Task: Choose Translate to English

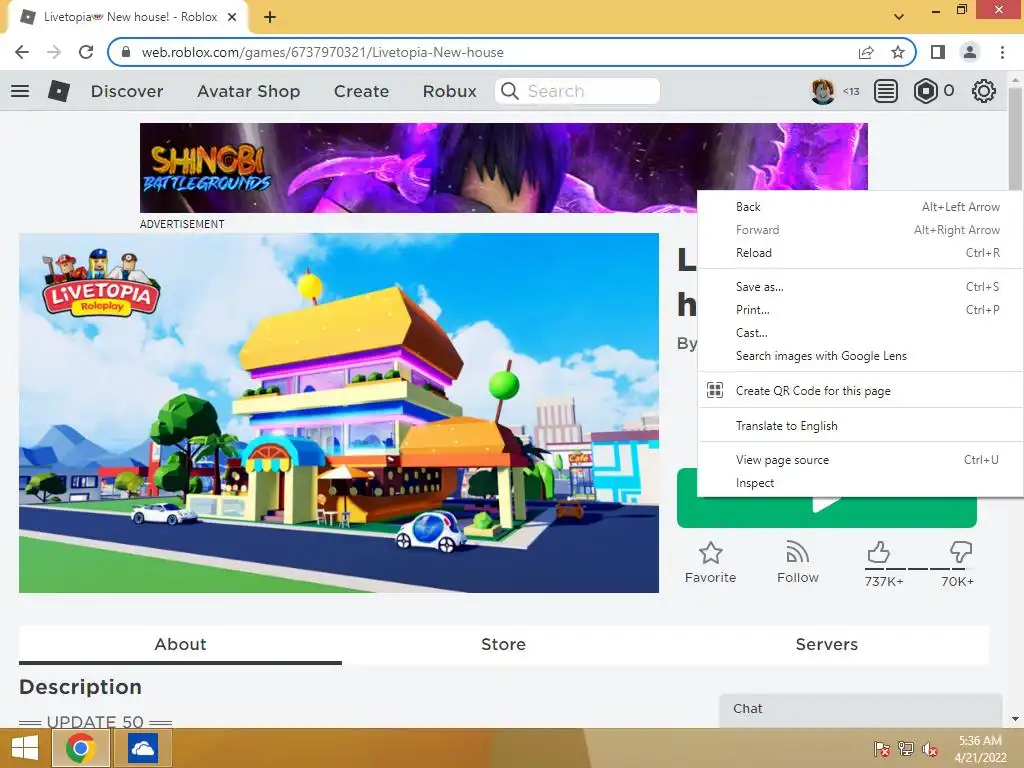Action: (x=861, y=426)
